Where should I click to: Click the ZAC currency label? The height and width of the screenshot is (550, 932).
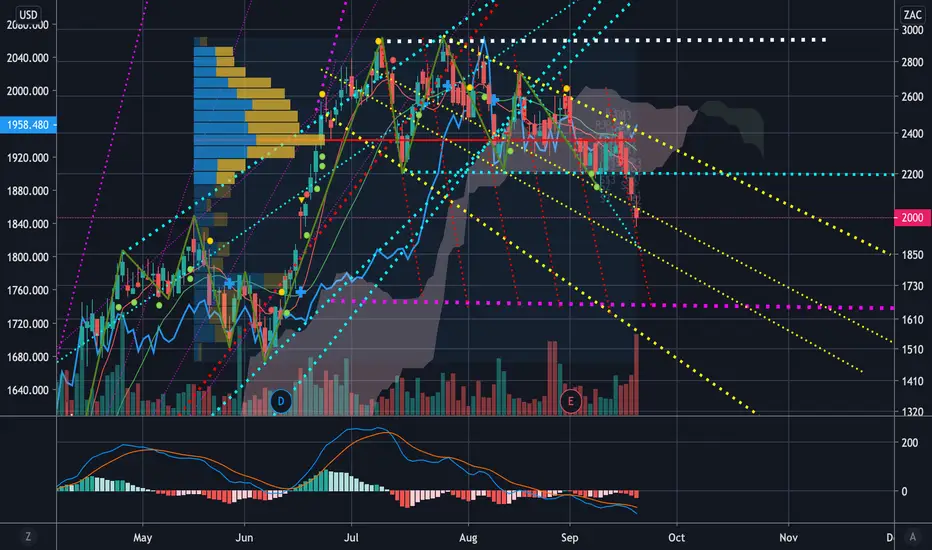point(912,15)
